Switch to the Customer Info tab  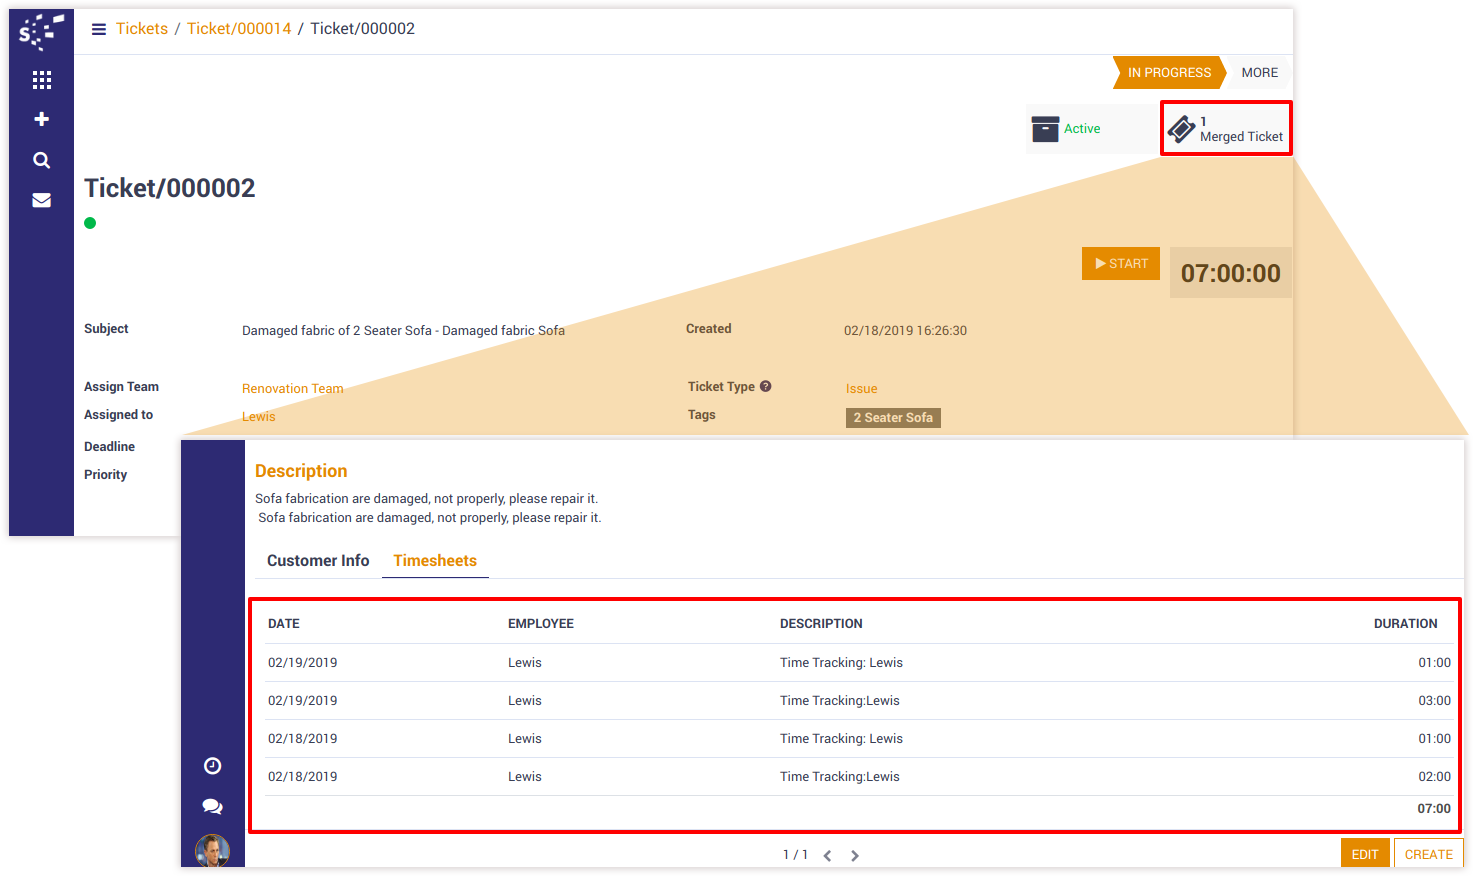[318, 561]
